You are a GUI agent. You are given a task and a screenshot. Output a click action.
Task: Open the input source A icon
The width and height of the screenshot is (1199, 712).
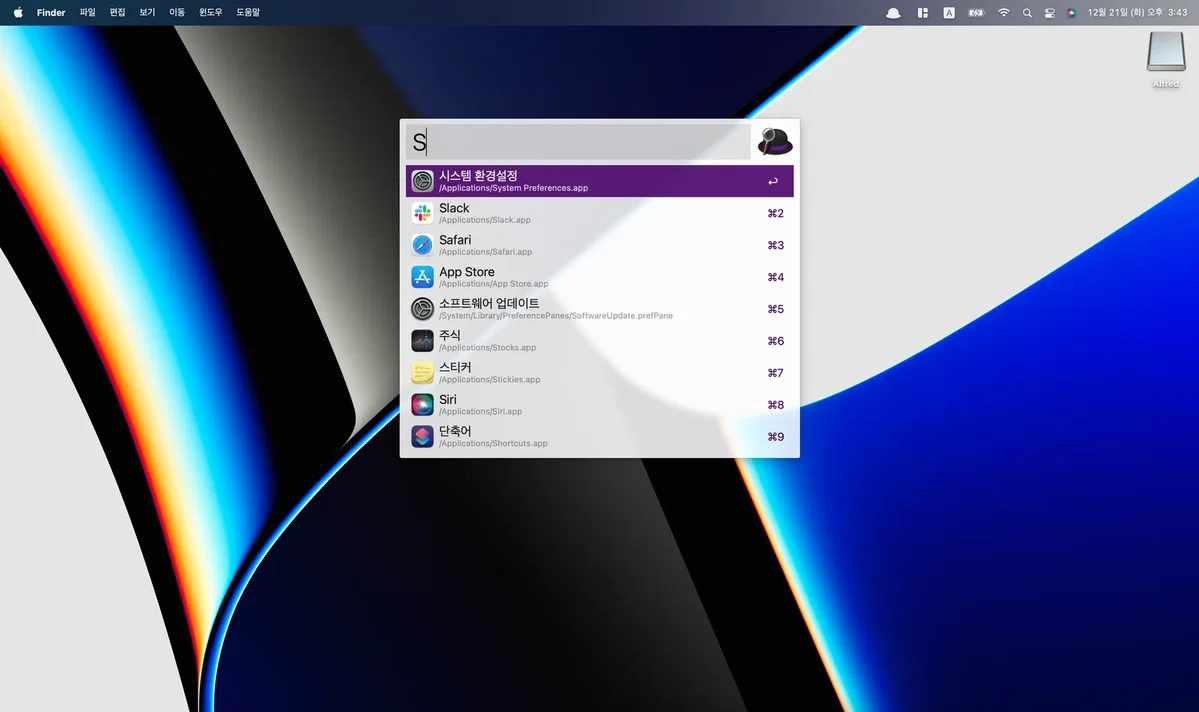click(x=949, y=13)
